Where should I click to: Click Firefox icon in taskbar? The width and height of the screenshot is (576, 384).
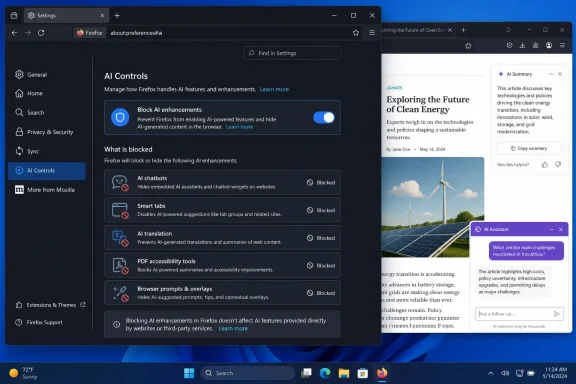[x=382, y=373]
